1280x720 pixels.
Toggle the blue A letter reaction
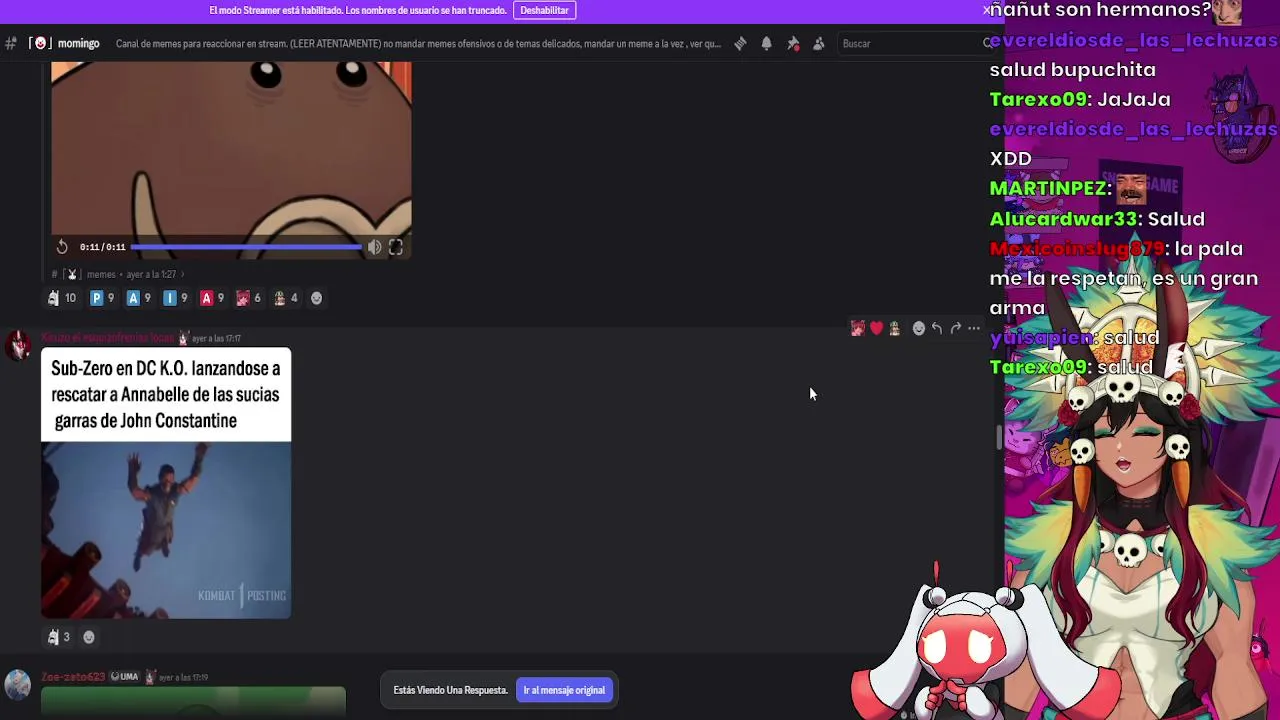(x=139, y=298)
